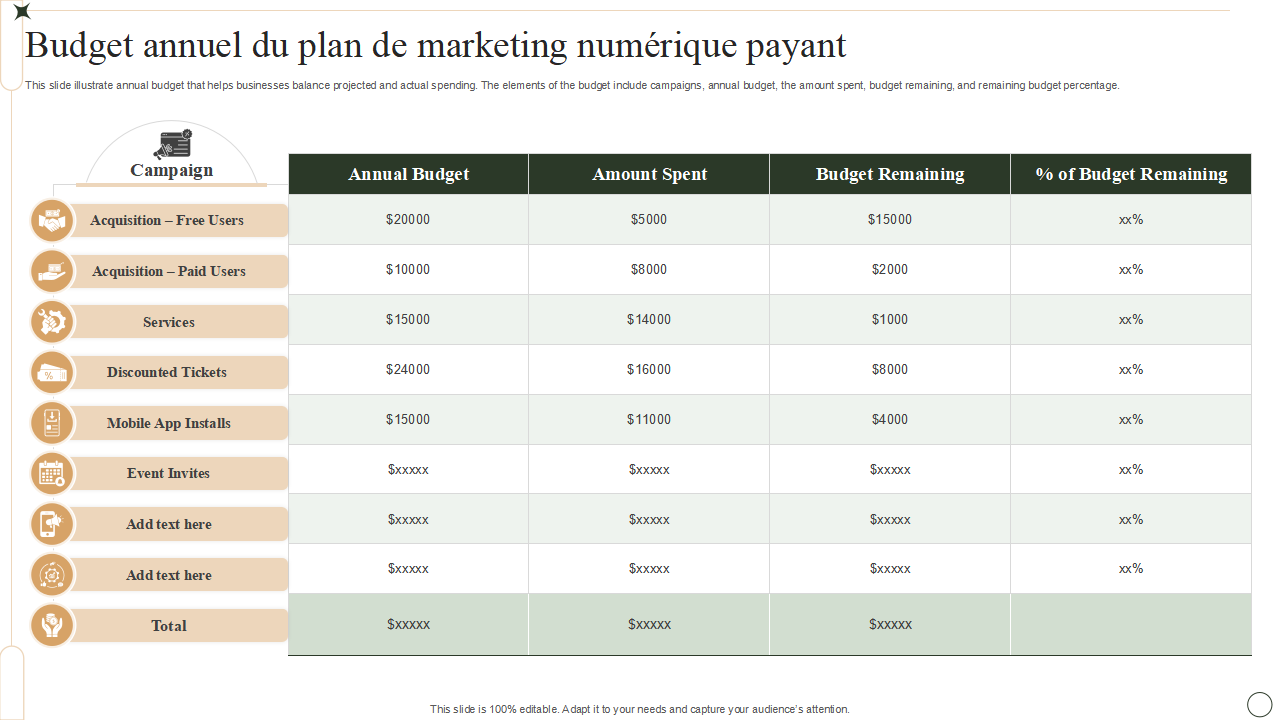Screen dimensions: 1280x720
Task: Click the $20000 annual budget cell
Action: tap(408, 219)
